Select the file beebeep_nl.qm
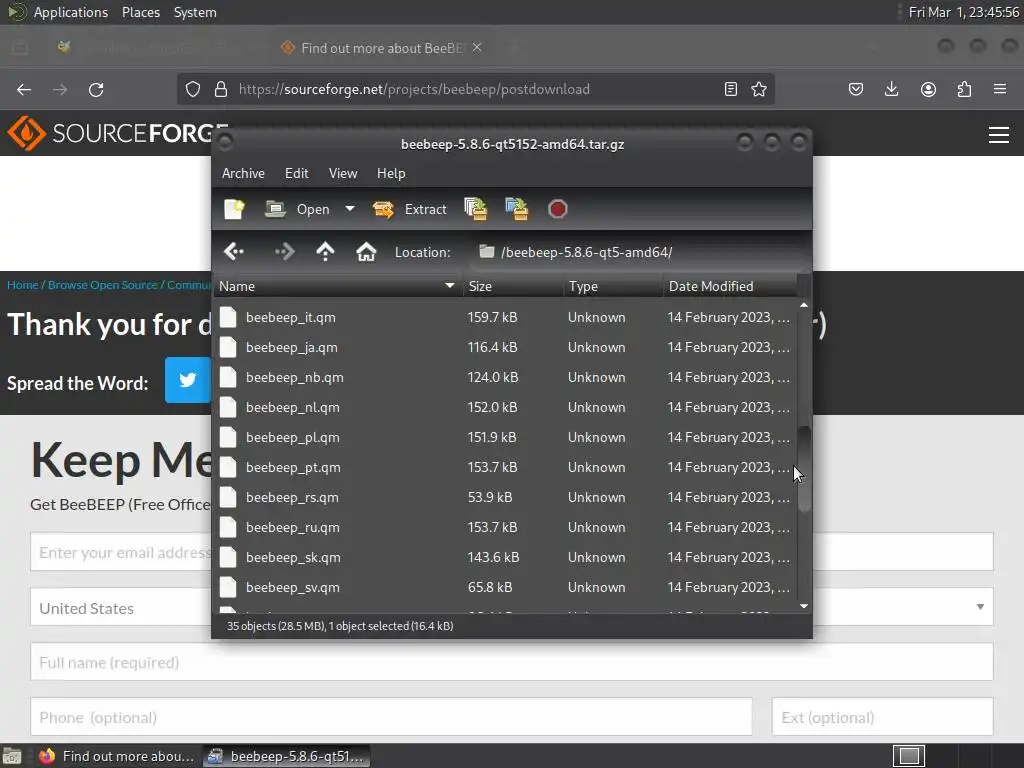 coord(505,408)
